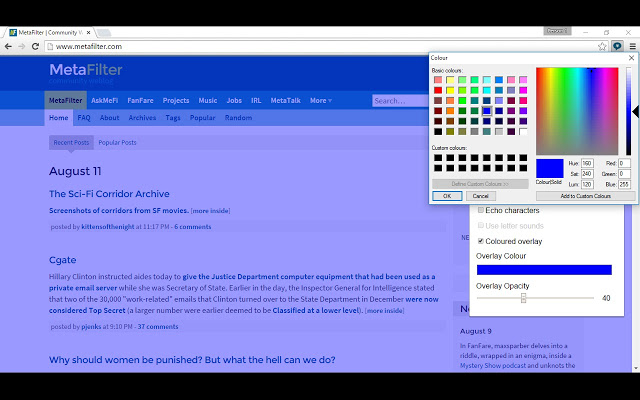Bookmark page with the star icon

[602, 47]
